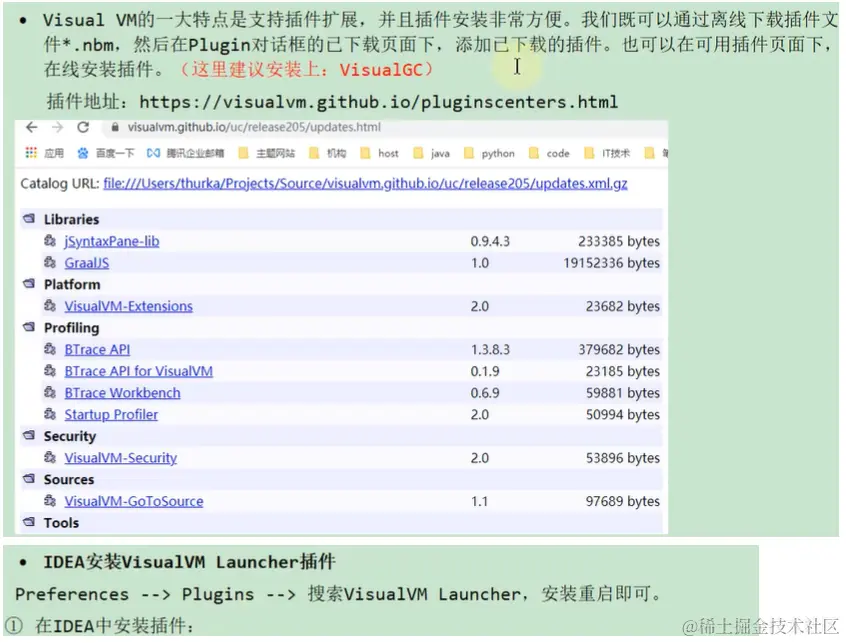
Task: Open the VisualVM-GoToSource link
Action: coord(134,501)
